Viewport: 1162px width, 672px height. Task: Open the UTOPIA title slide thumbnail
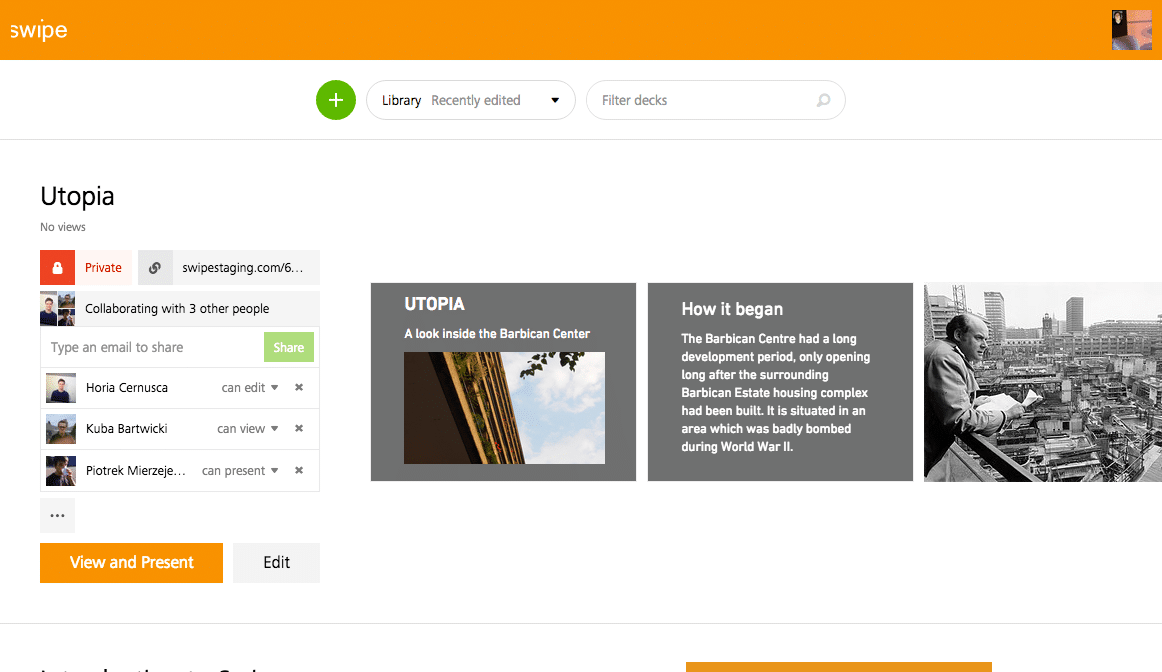tap(503, 382)
